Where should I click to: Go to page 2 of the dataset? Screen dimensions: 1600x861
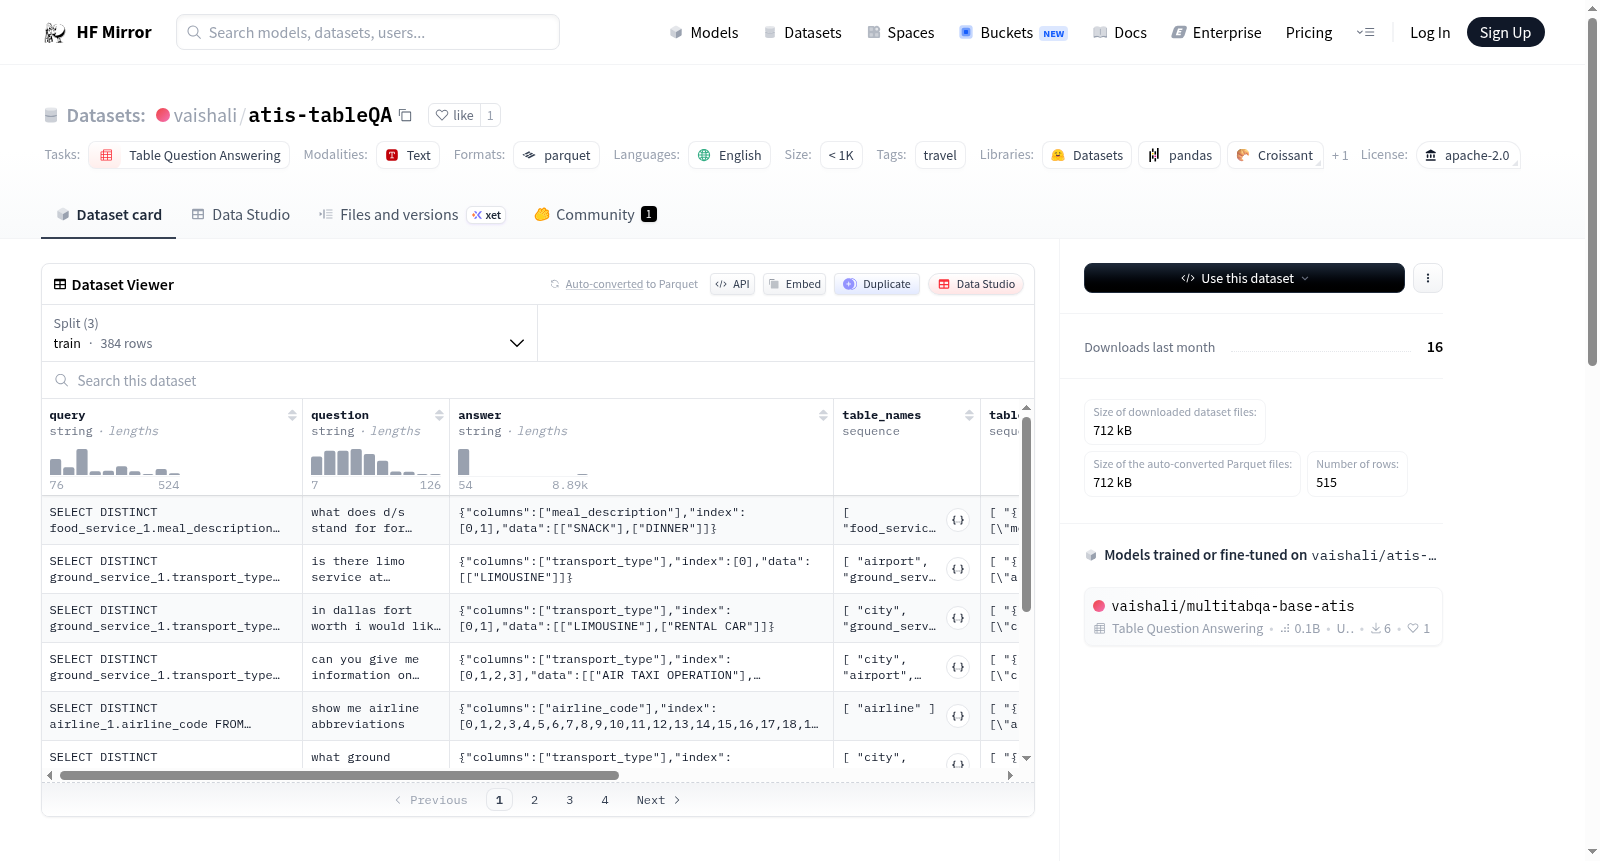click(x=535, y=800)
